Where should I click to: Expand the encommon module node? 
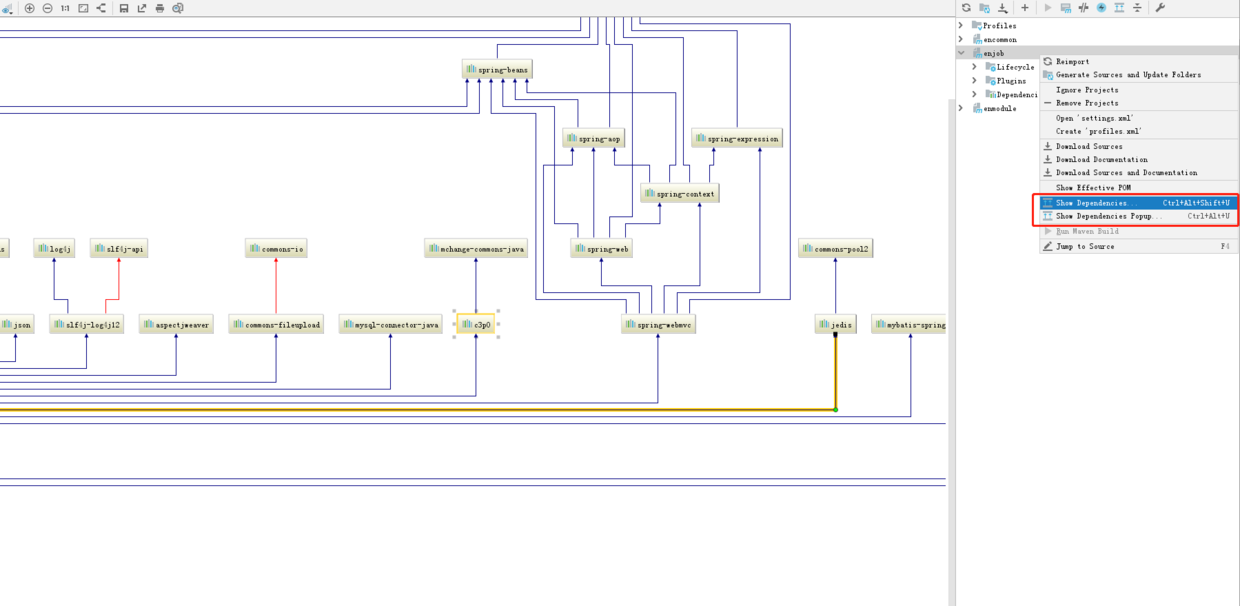coord(961,39)
